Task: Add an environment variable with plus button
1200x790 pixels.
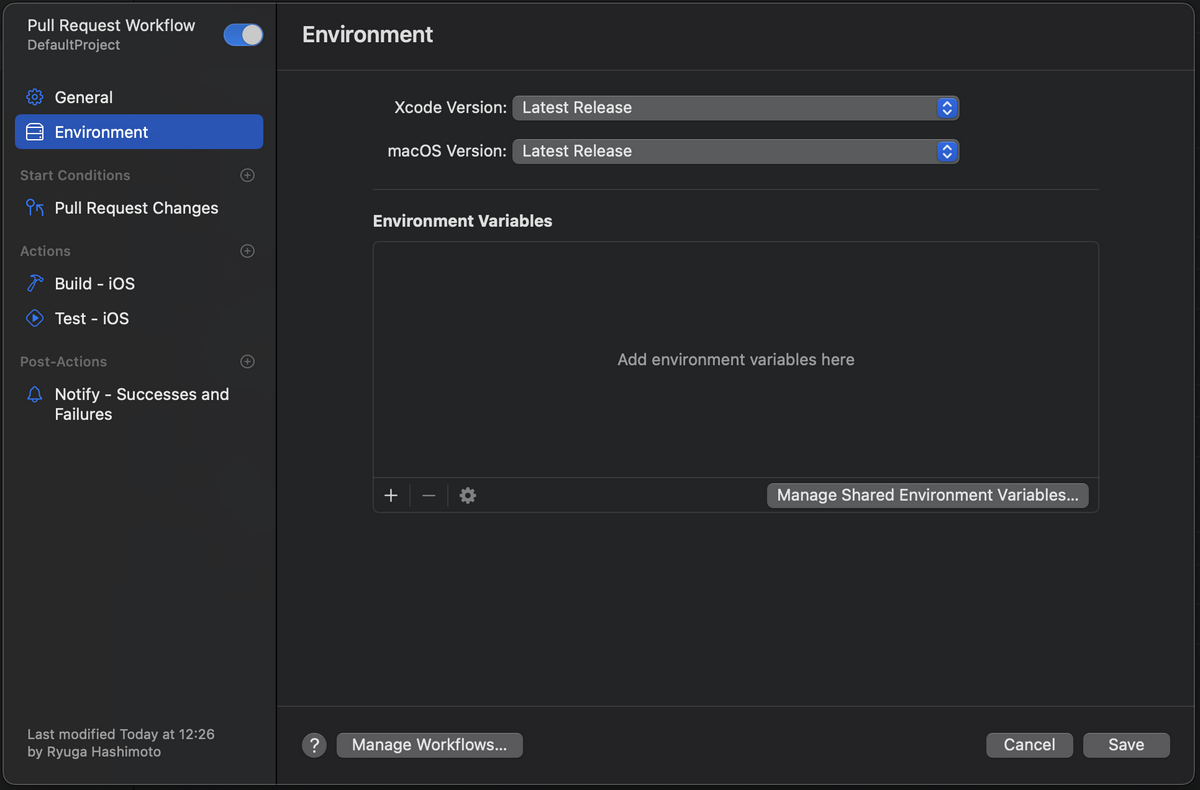Action: pos(391,495)
